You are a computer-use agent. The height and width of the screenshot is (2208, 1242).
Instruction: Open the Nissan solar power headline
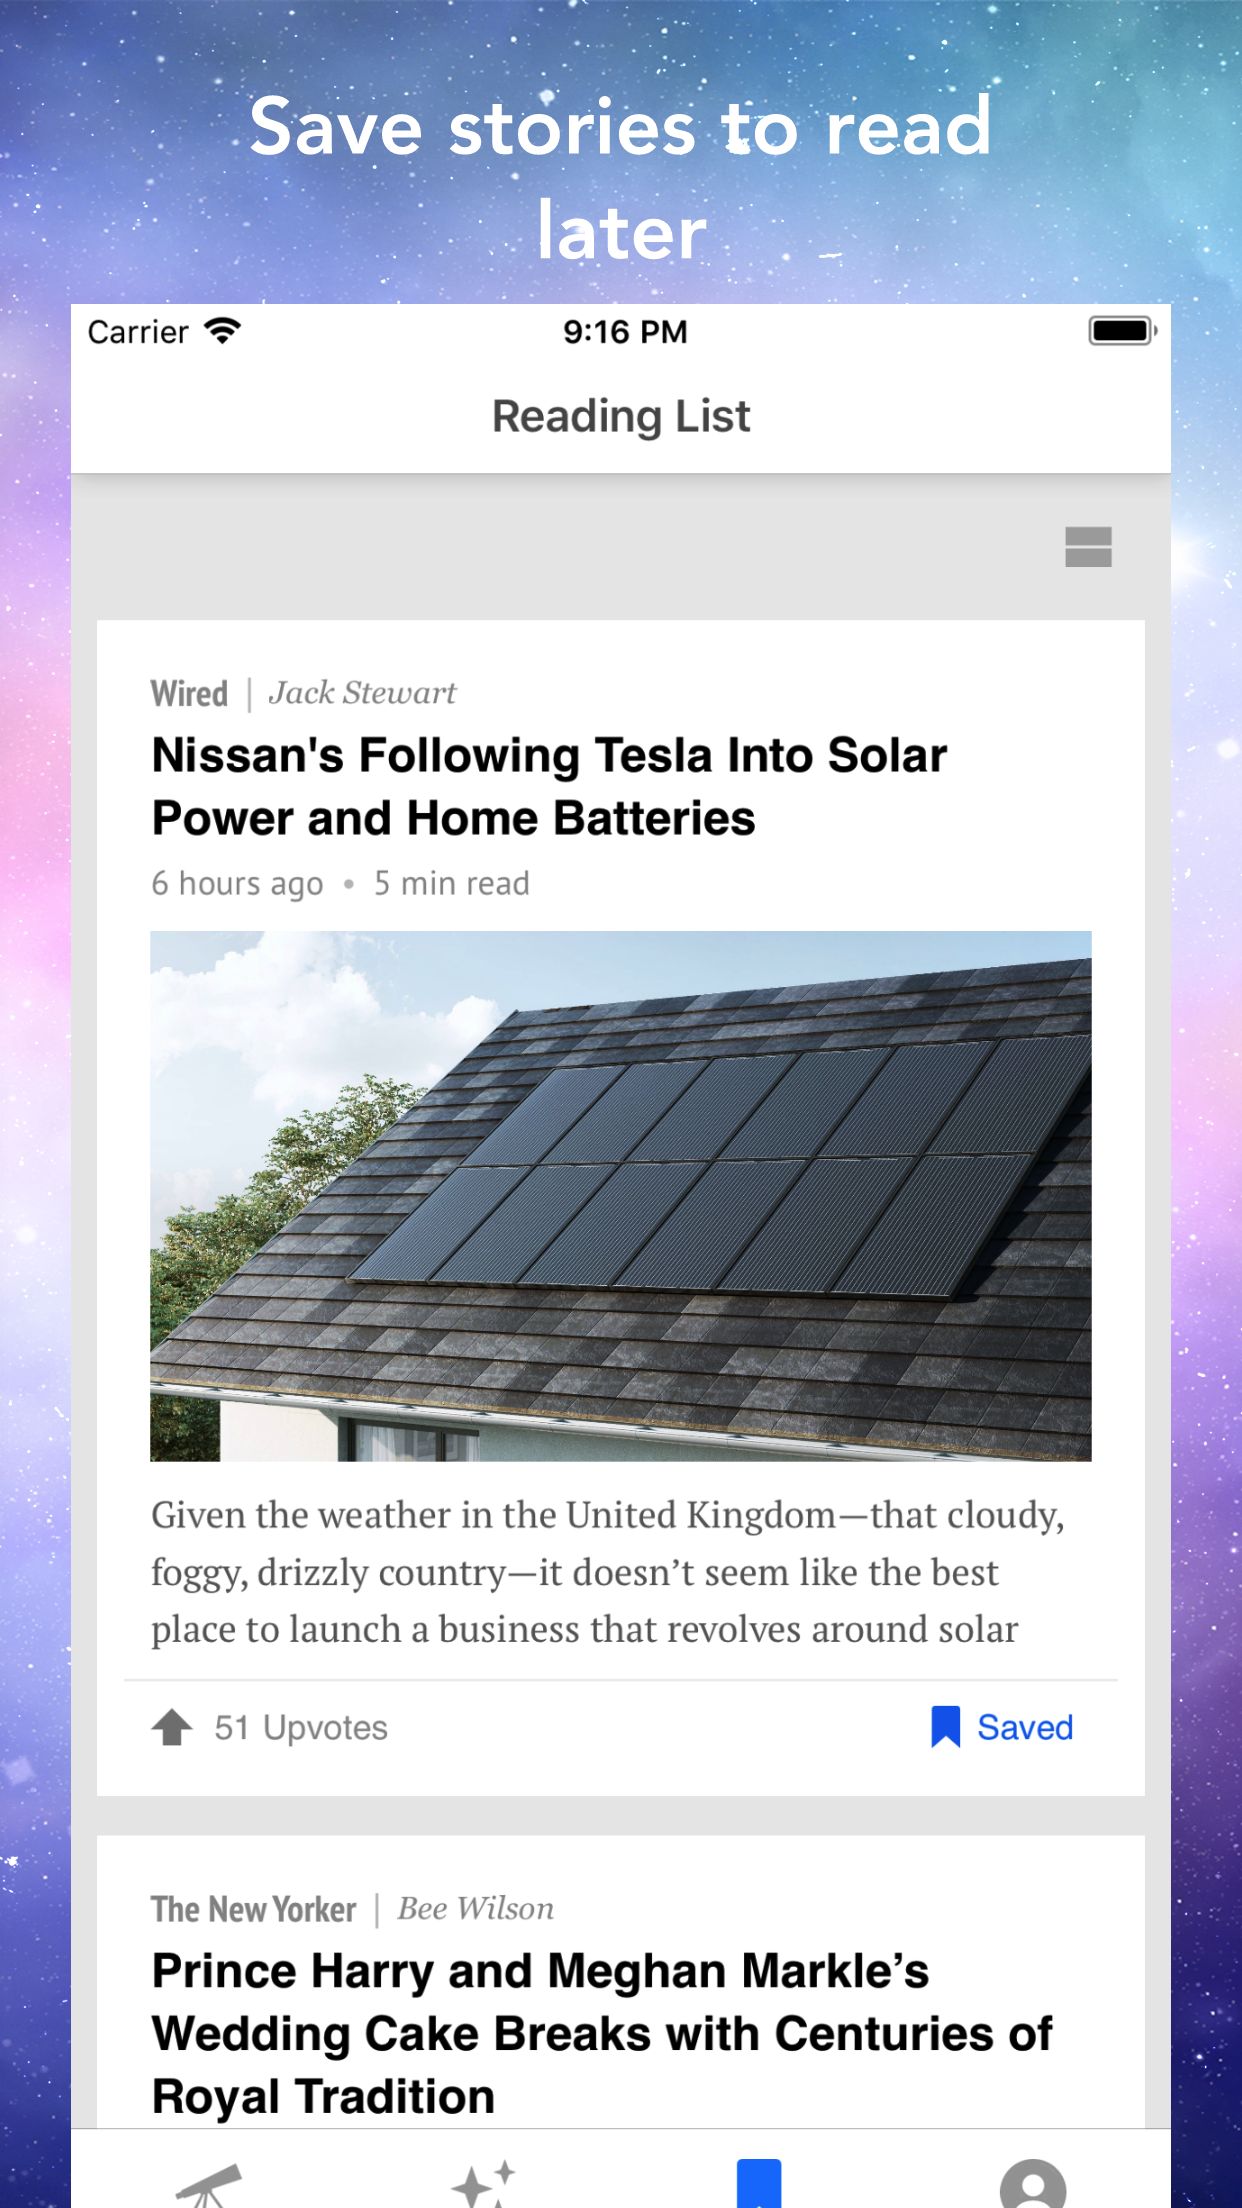coord(548,786)
